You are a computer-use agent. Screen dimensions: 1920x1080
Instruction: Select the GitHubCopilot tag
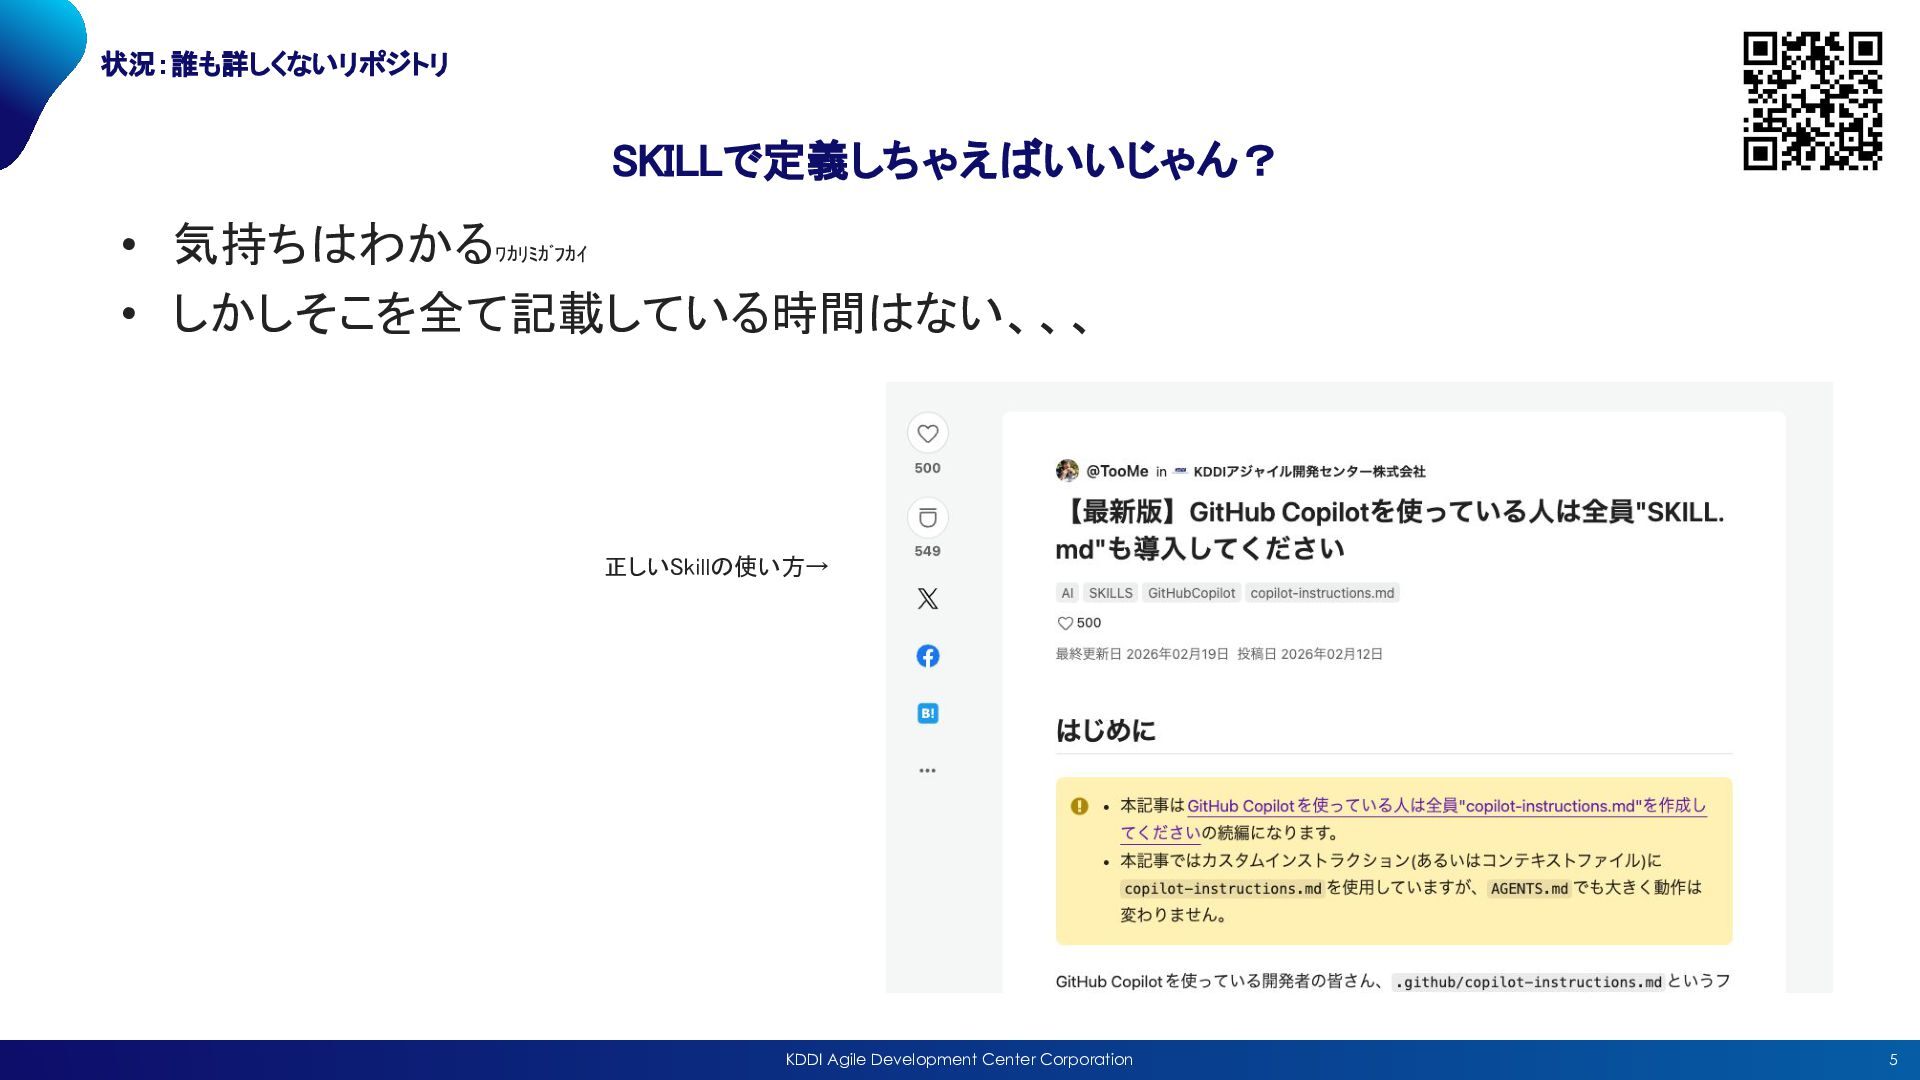pos(1191,593)
